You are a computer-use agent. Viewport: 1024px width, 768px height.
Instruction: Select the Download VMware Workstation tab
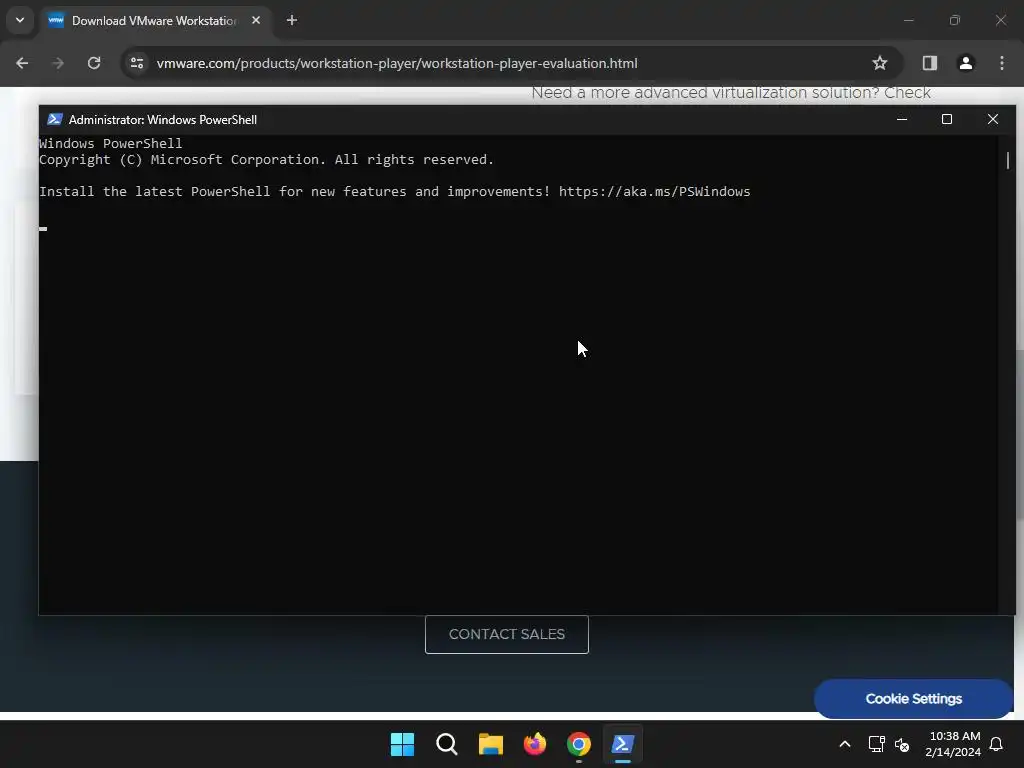coord(155,21)
